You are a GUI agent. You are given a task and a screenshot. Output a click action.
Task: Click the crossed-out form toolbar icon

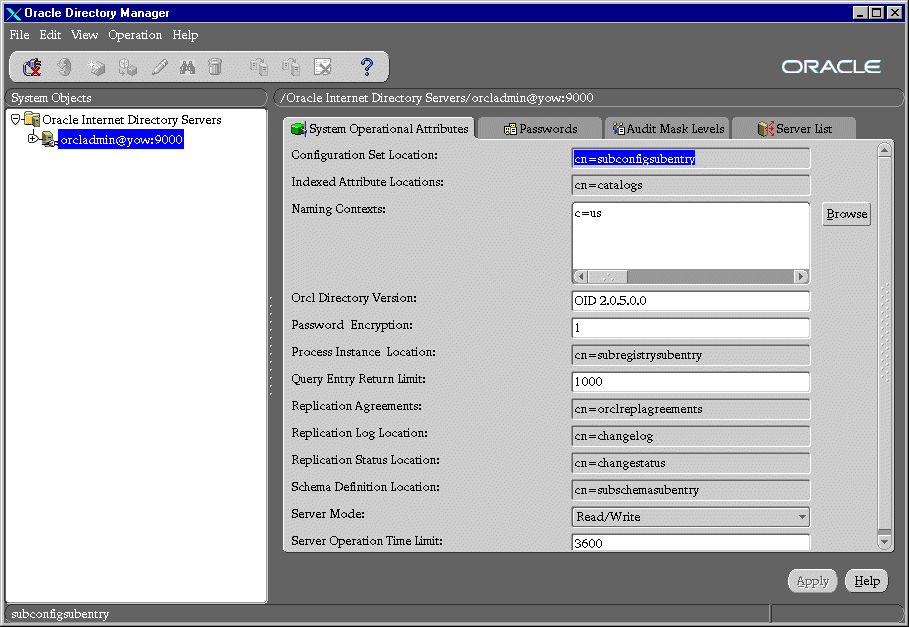click(323, 67)
